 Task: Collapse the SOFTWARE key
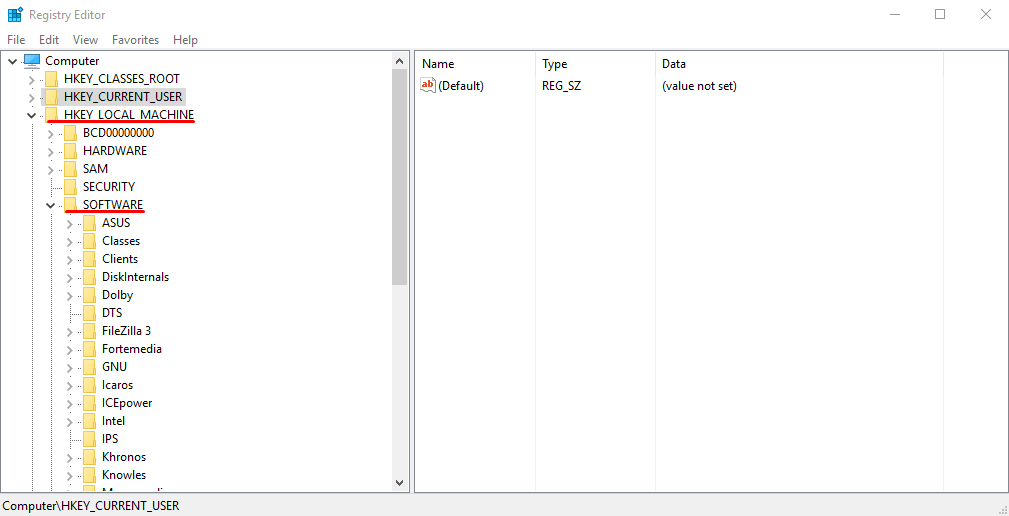click(50, 205)
